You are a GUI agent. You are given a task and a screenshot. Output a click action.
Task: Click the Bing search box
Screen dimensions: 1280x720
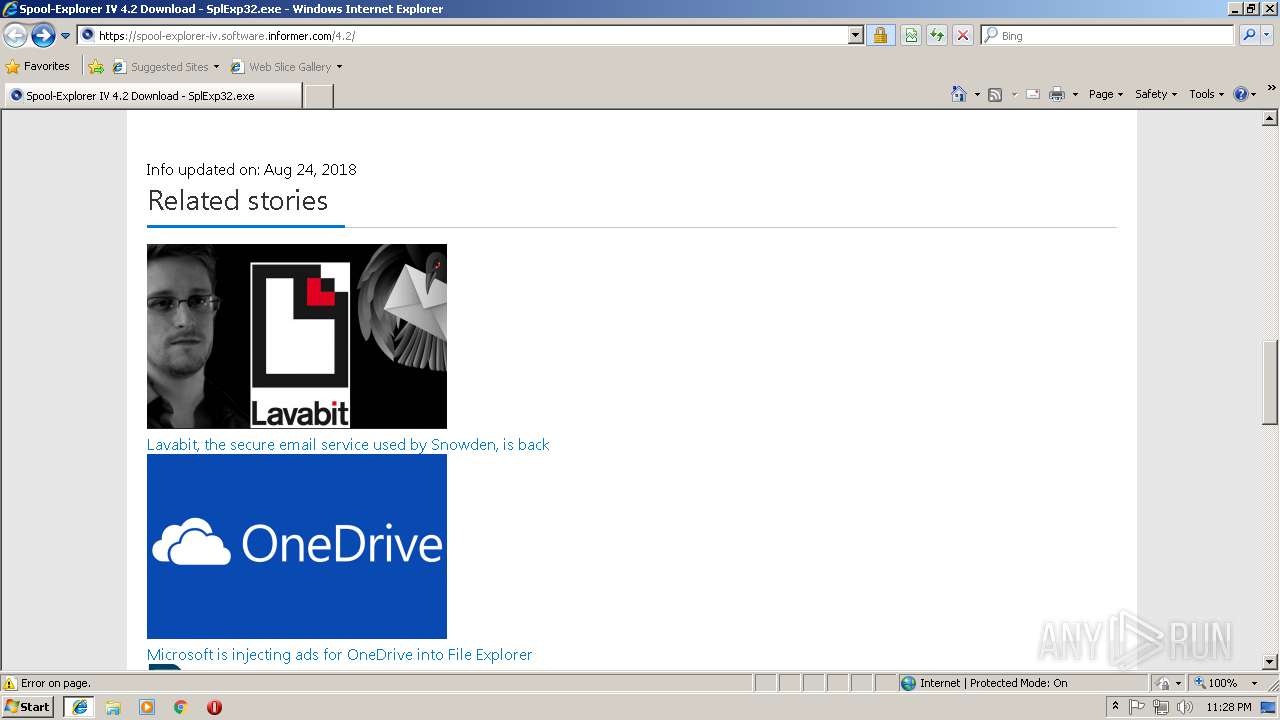point(1107,35)
